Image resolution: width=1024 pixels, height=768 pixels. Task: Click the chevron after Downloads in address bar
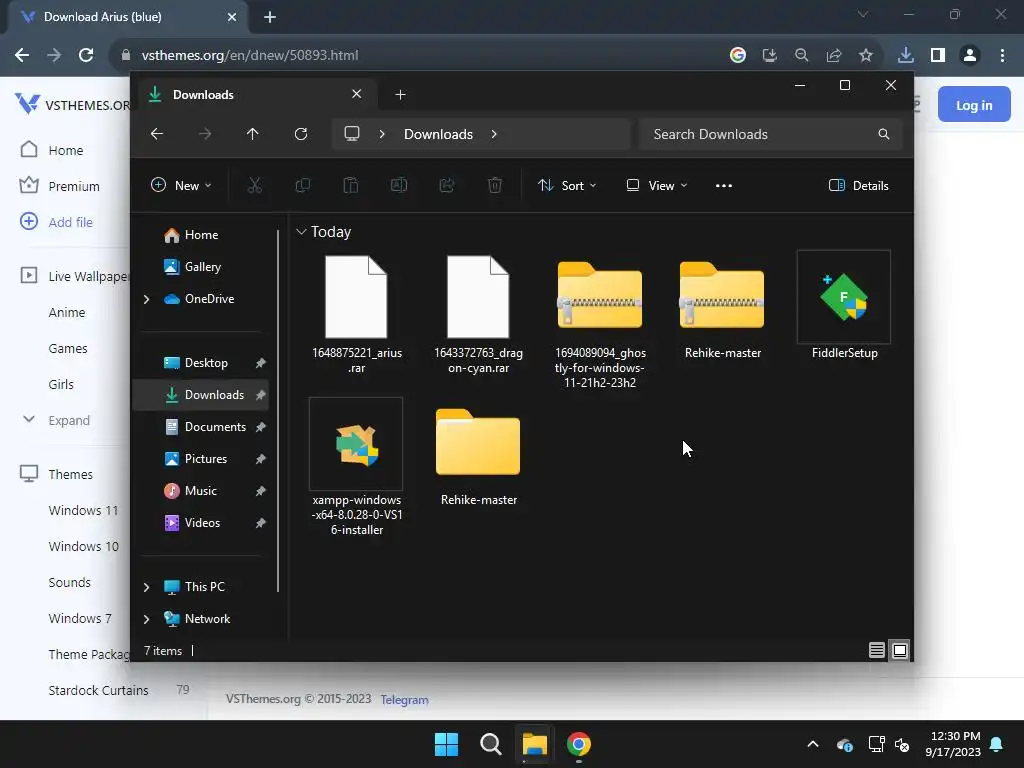click(494, 134)
